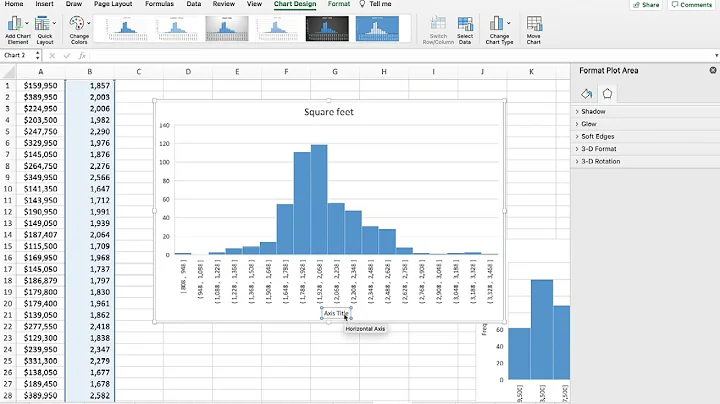Open the Quick Layout dropdown arrow
This screenshot has height=404, width=720.
pos(54,23)
